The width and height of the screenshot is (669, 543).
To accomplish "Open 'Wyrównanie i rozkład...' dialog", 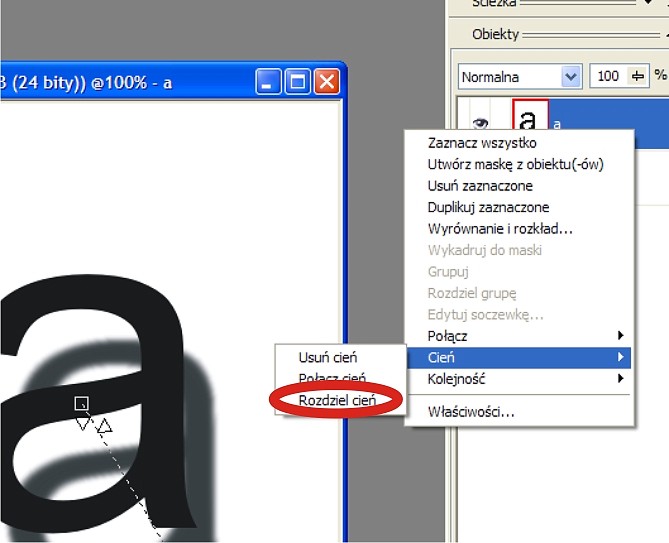I will tap(500, 229).
